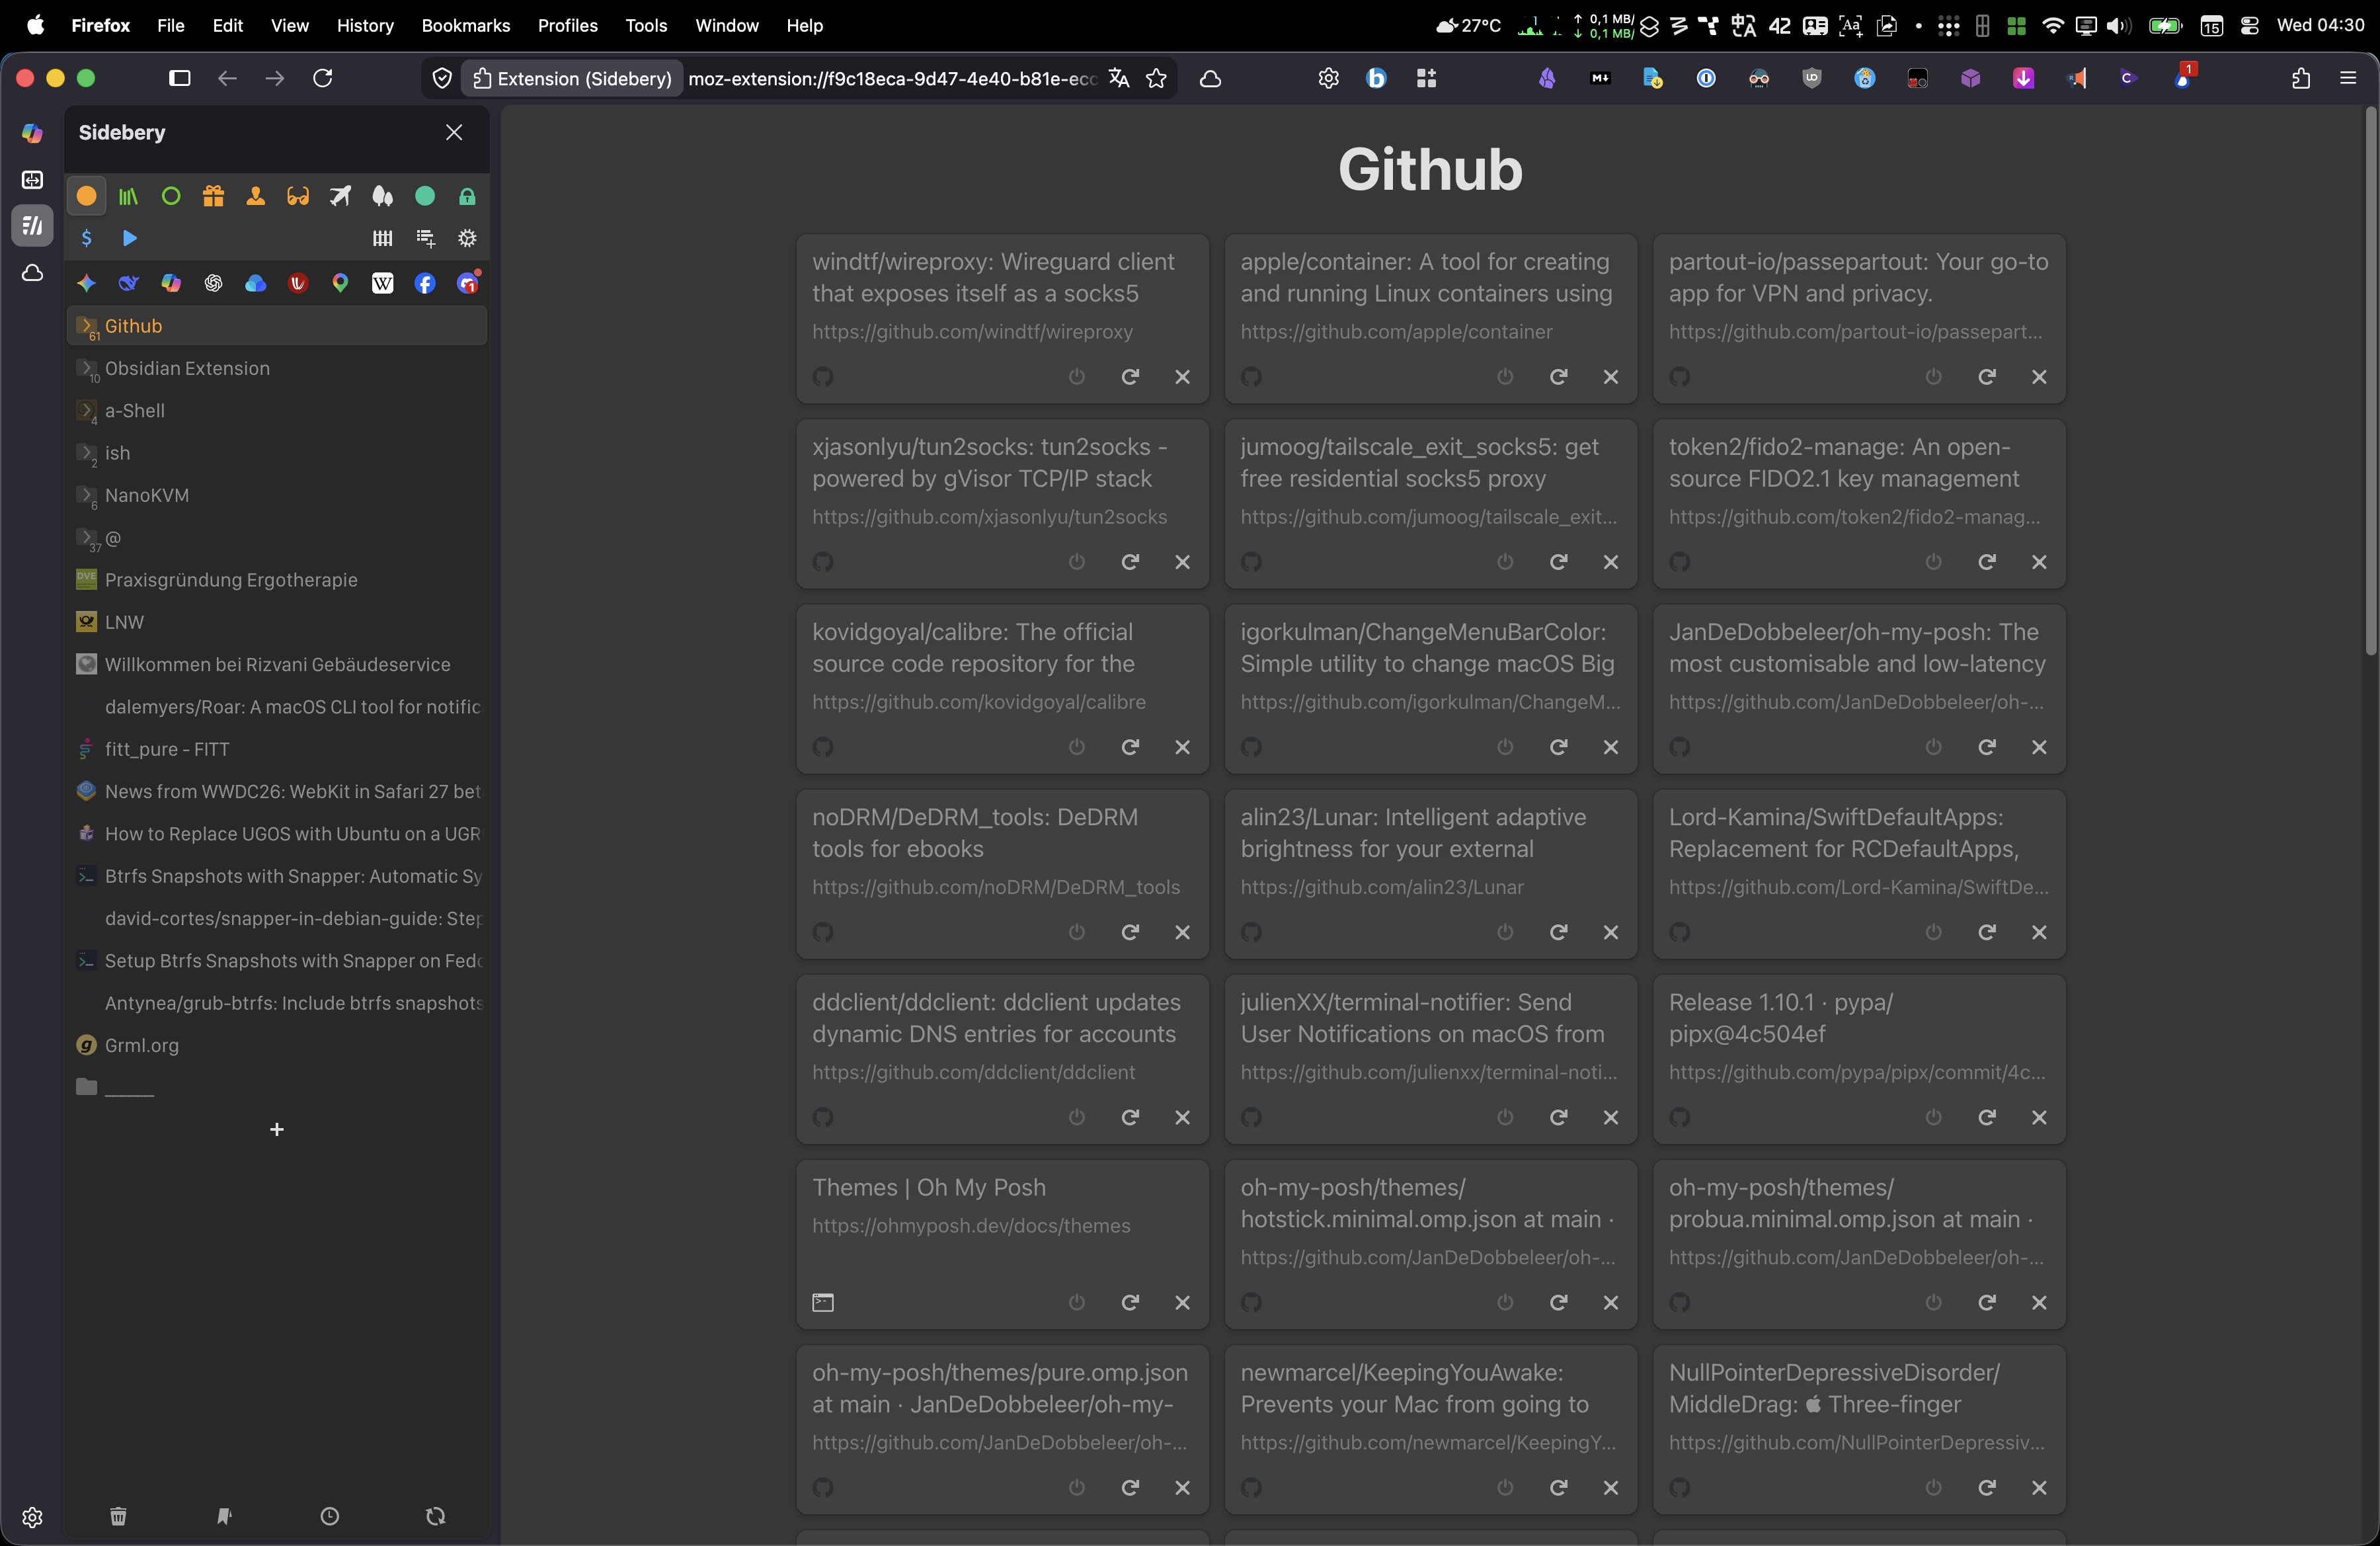Viewport: 2380px width, 1546px height.
Task: Open the Bookmarks menu
Action: point(466,25)
